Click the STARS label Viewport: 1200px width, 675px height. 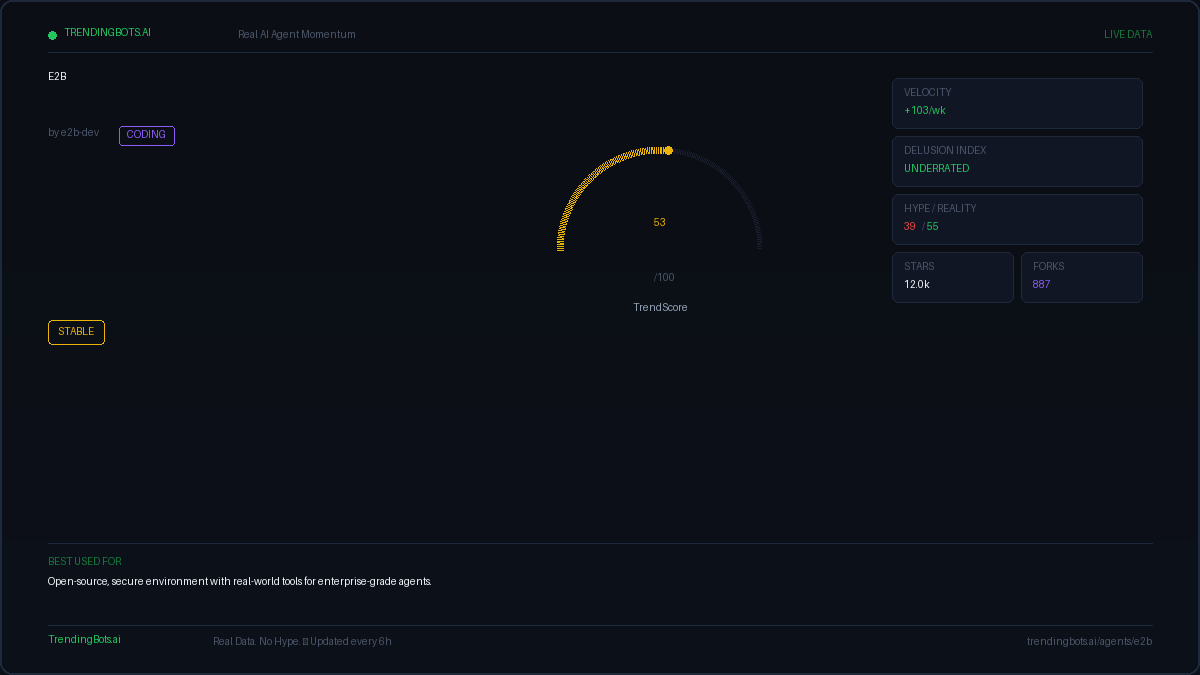pyautogui.click(x=919, y=267)
